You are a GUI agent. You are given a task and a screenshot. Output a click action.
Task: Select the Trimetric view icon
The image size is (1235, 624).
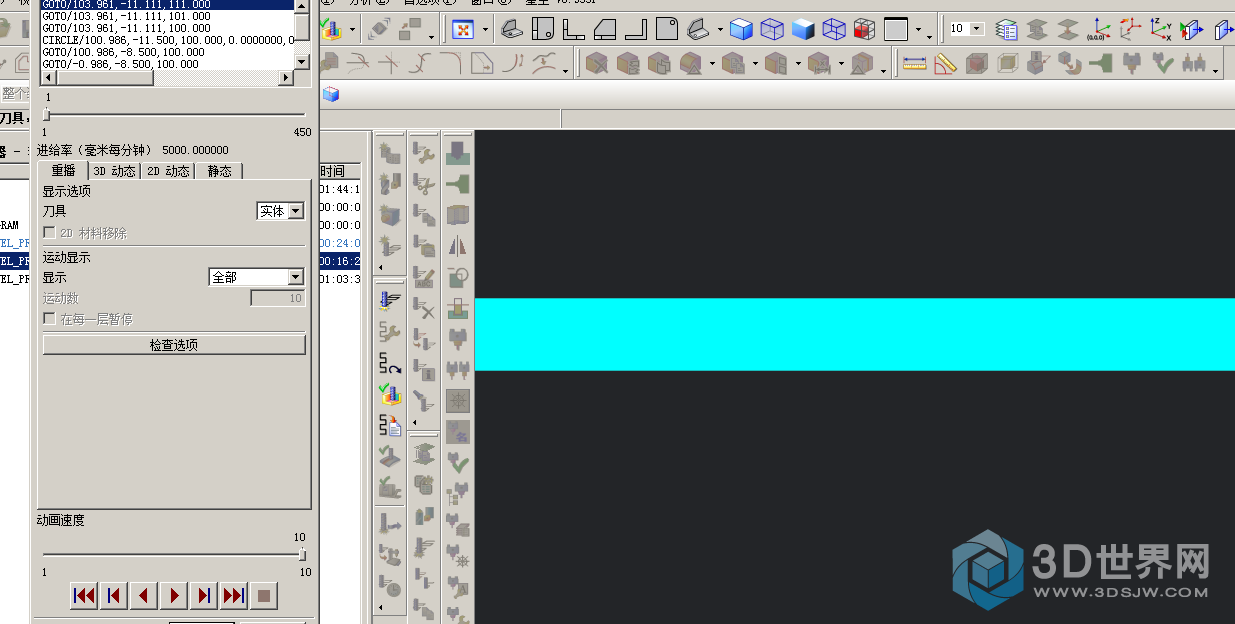(511, 30)
